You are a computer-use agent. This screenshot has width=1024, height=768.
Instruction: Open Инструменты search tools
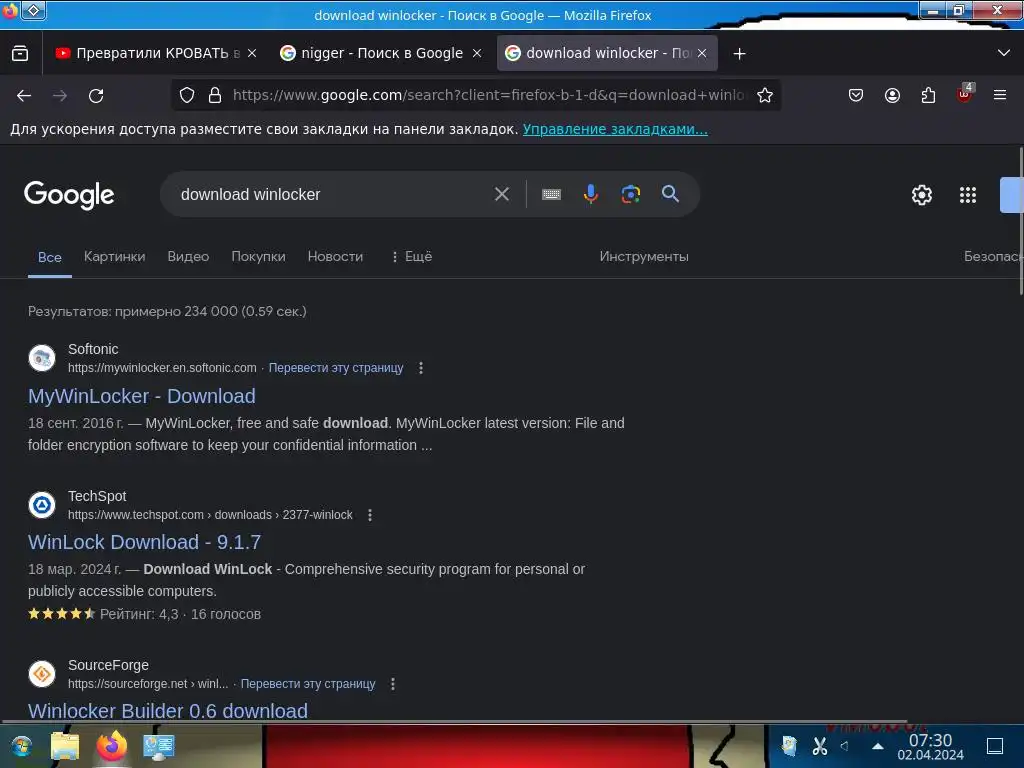click(x=644, y=256)
